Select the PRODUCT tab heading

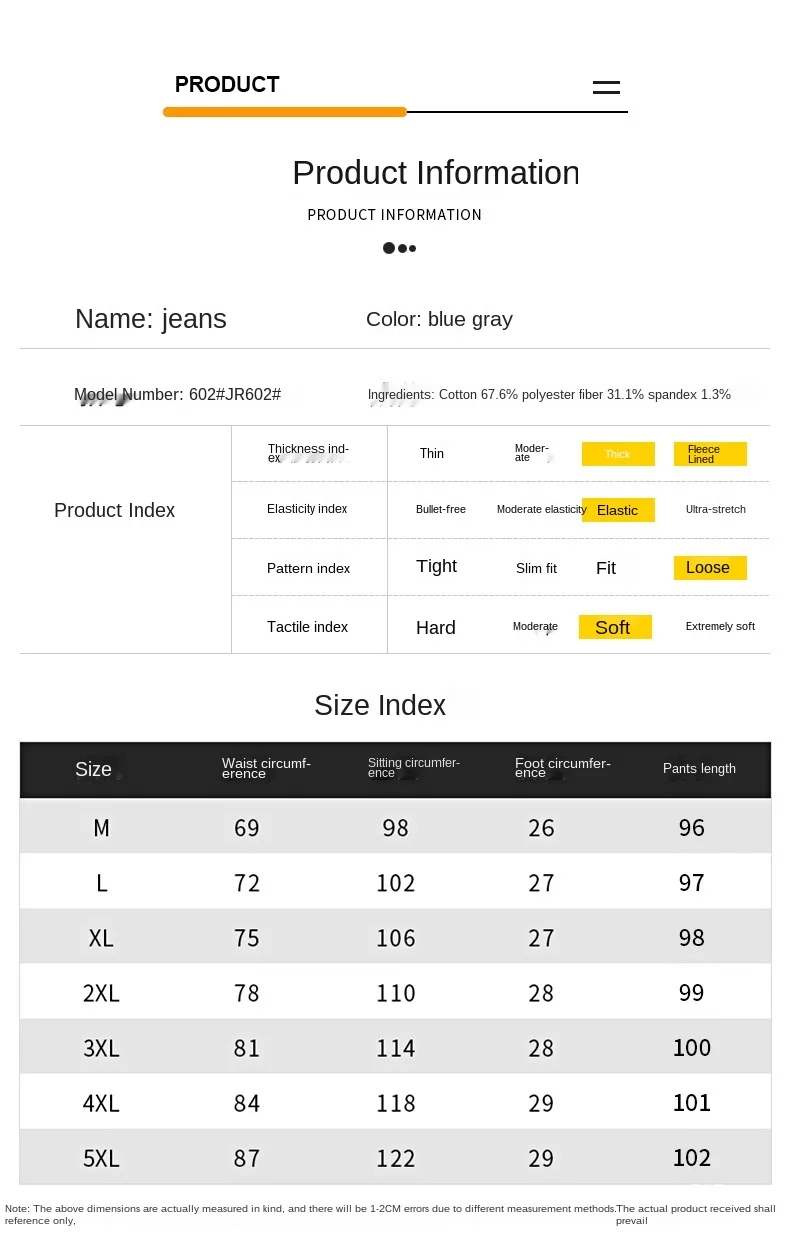coord(227,84)
